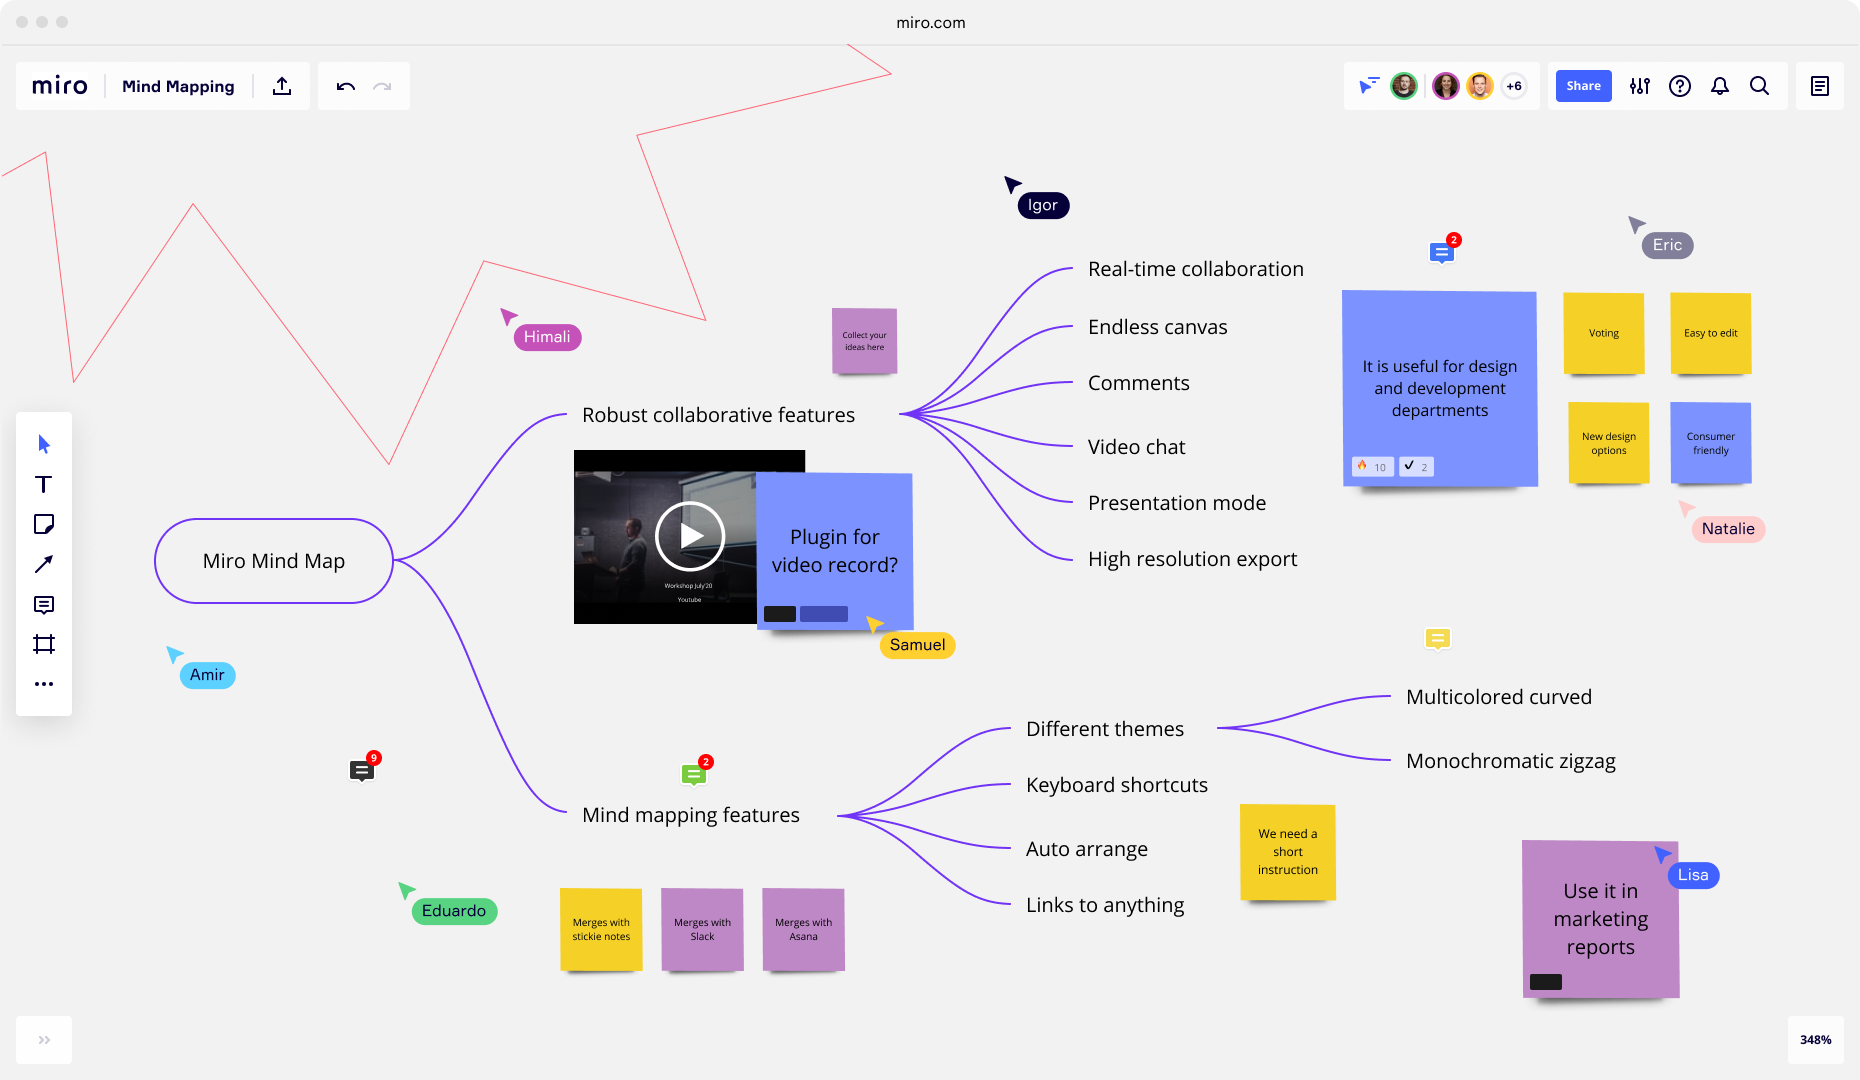
Task: Open the board search
Action: 1760,86
